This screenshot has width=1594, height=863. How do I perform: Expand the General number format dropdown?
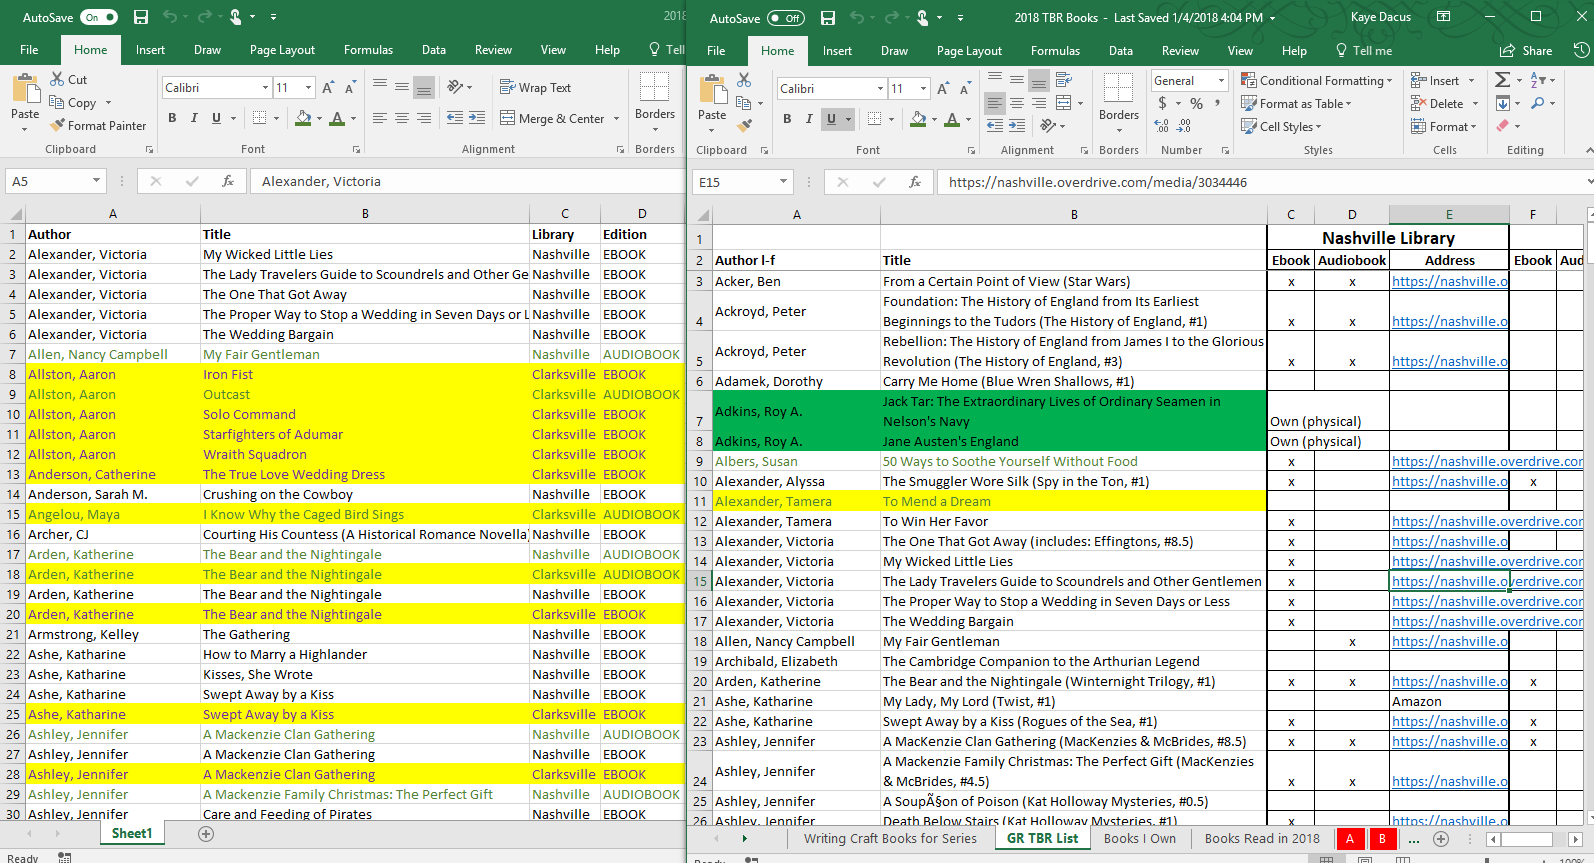pyautogui.click(x=1221, y=81)
